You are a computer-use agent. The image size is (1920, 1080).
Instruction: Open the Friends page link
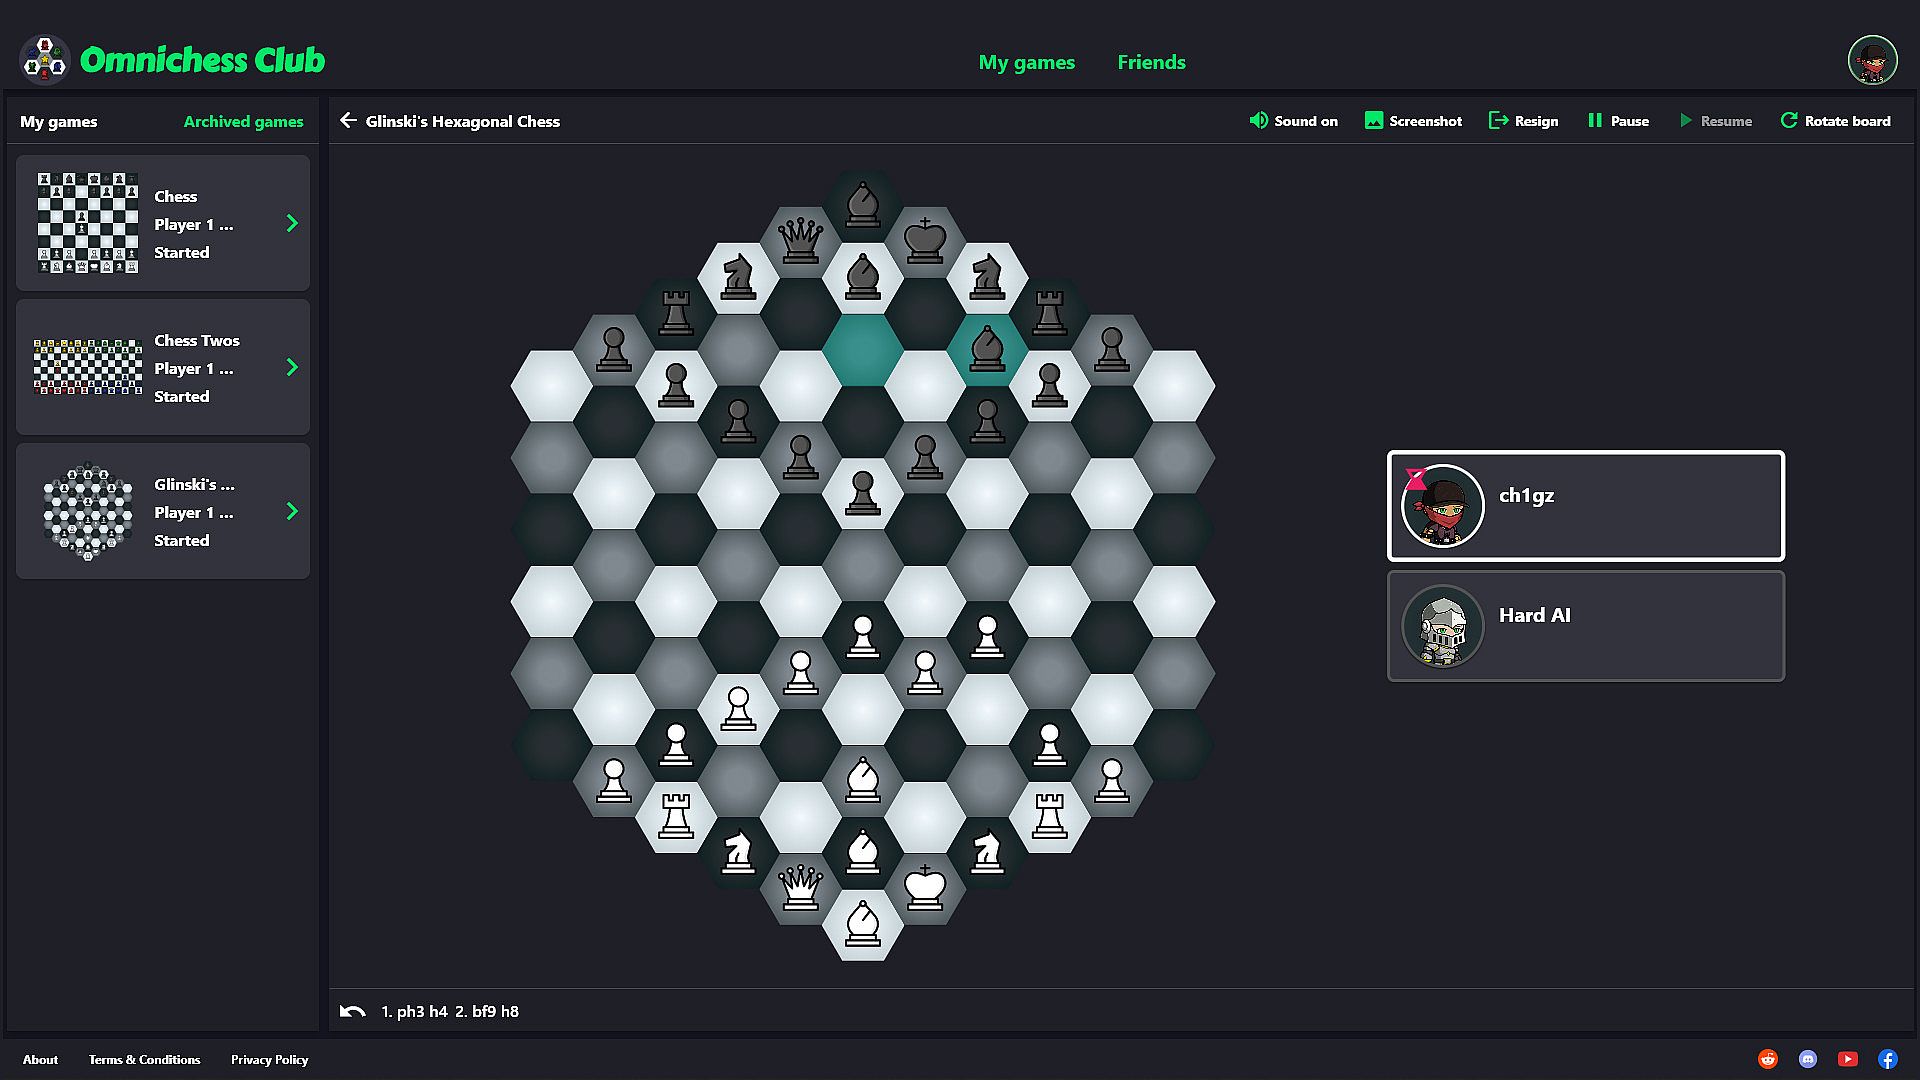1151,62
